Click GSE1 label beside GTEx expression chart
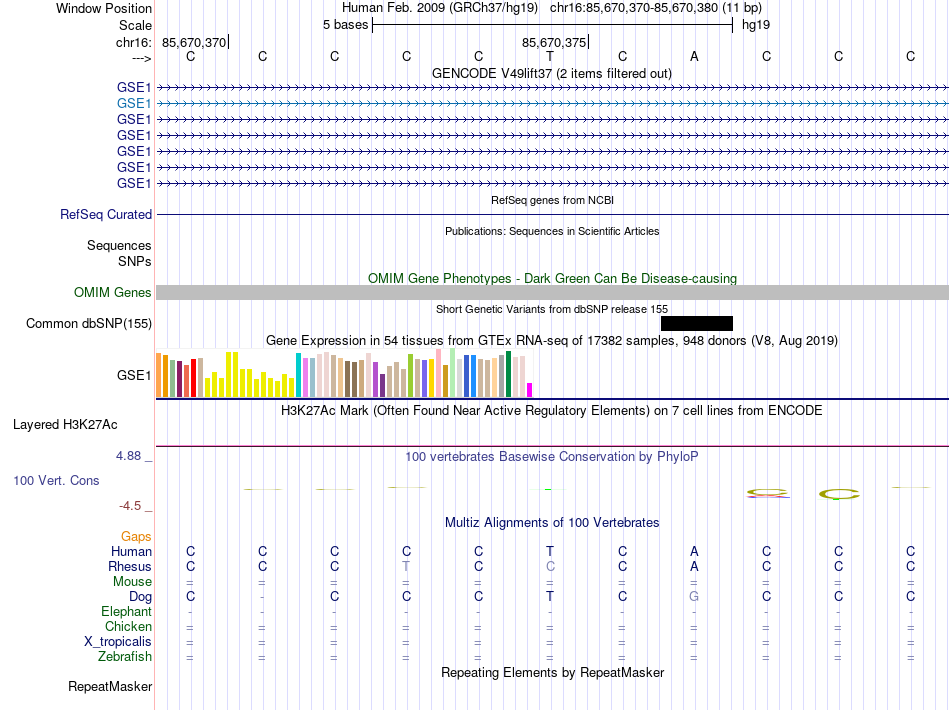950x710 pixels. coord(134,376)
